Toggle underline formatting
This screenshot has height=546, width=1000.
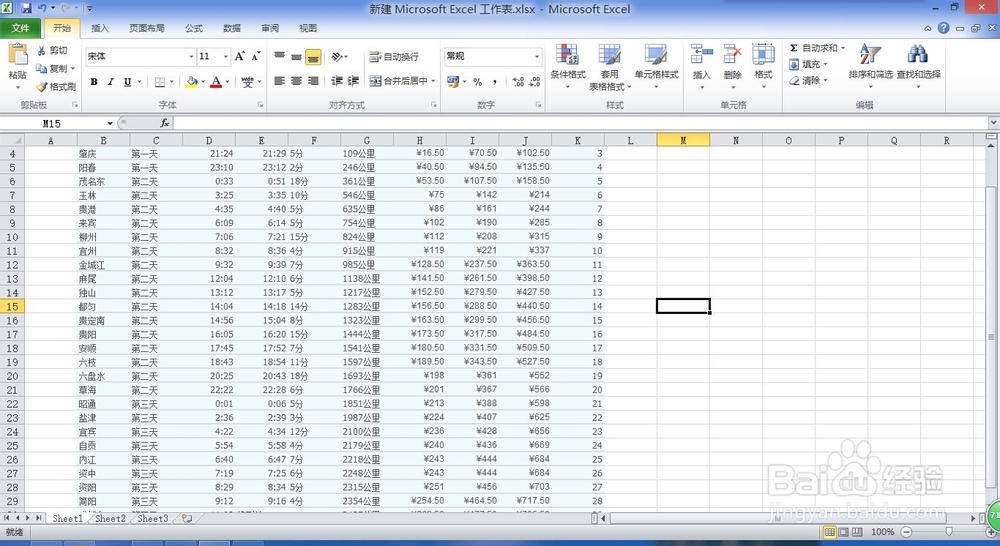[128, 82]
